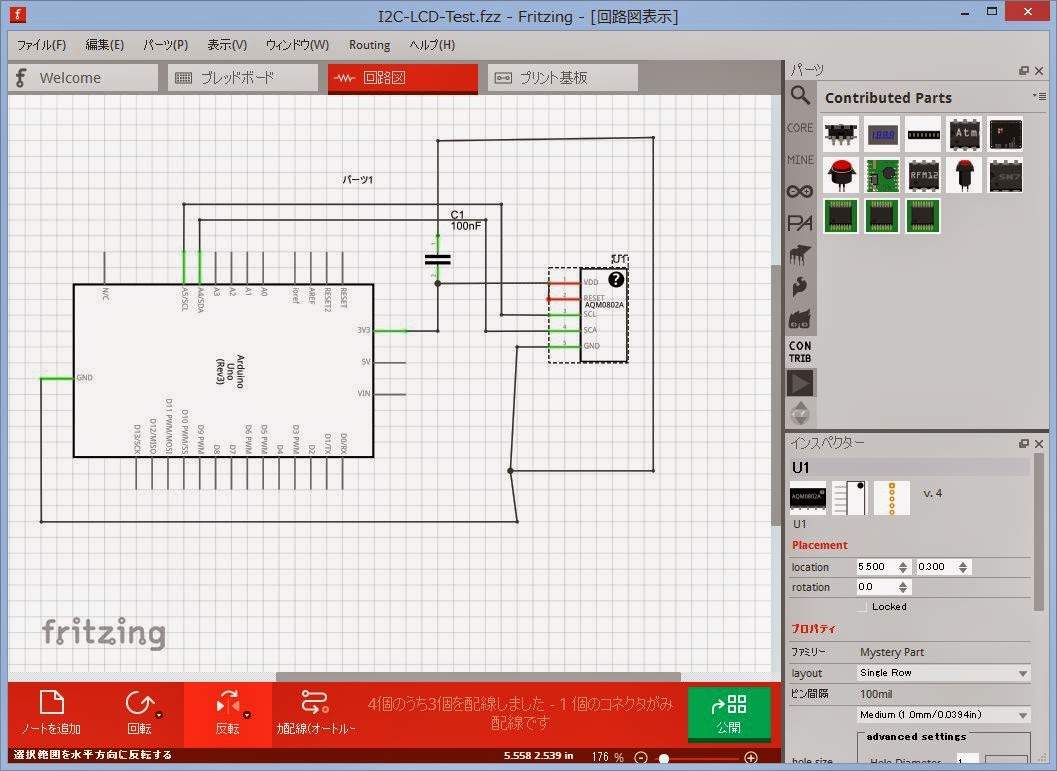1057x771 pixels.
Task: Select the CORE parts bin
Action: pyautogui.click(x=800, y=127)
